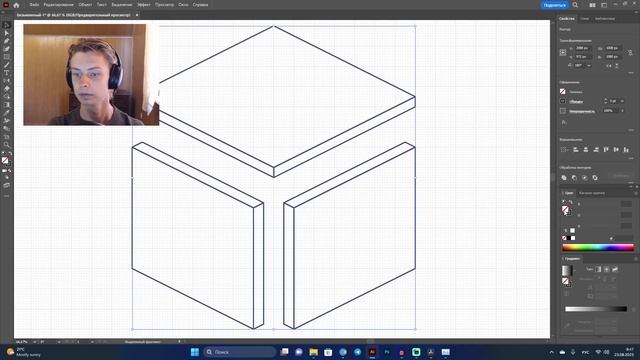Open the Arrange Documents icon

pyautogui.click(x=592, y=5)
